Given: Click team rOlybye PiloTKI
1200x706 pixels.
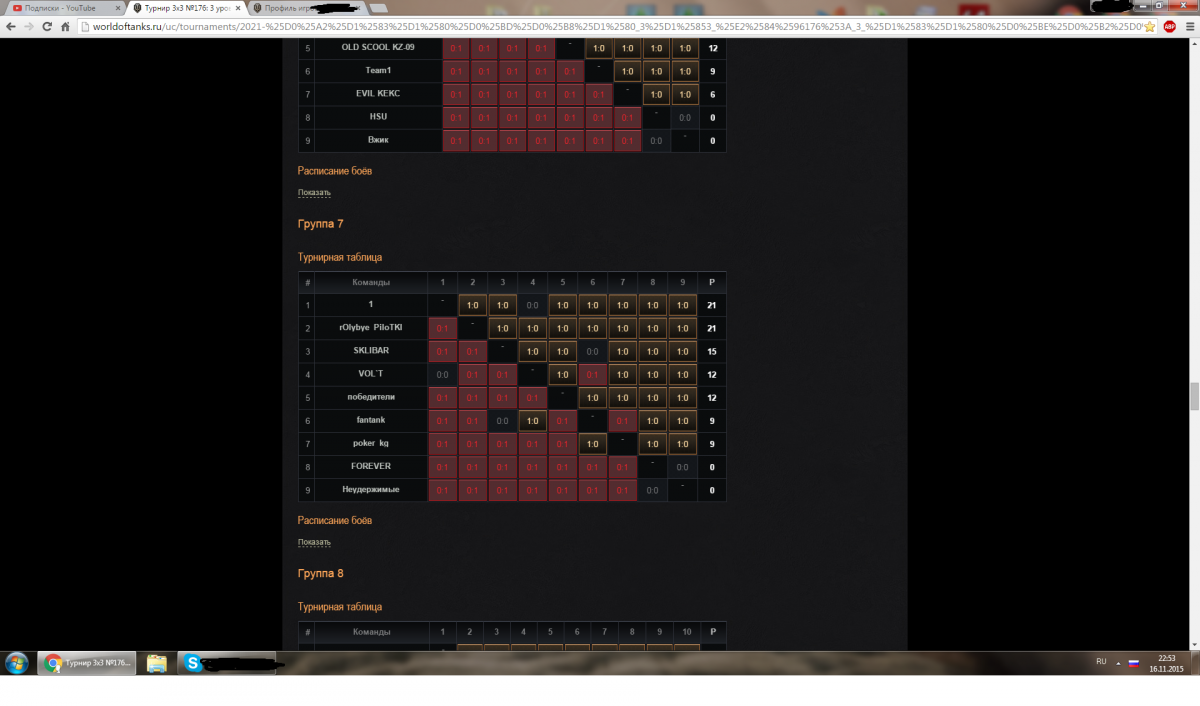Looking at the screenshot, I should point(370,328).
